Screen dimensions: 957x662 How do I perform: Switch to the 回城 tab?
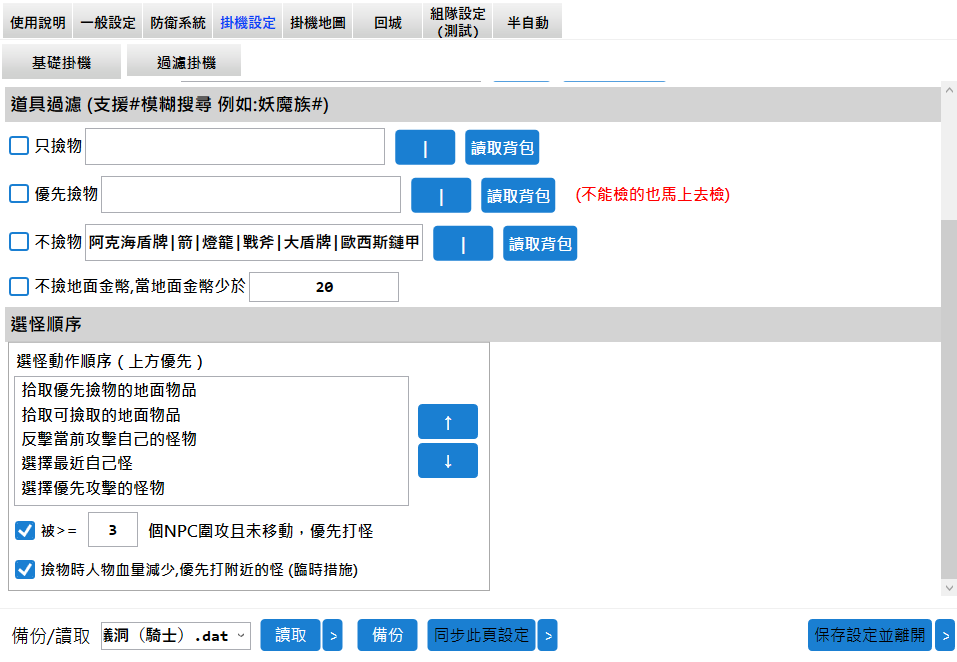tap(388, 23)
